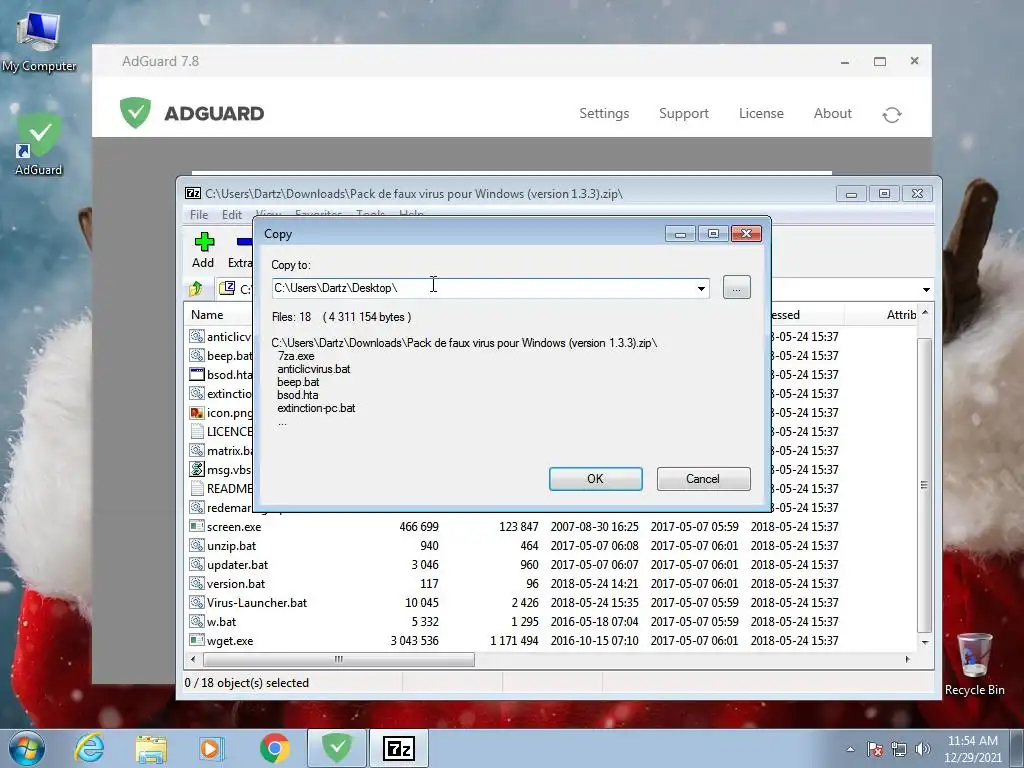Click the icon.png file icon

tap(197, 413)
